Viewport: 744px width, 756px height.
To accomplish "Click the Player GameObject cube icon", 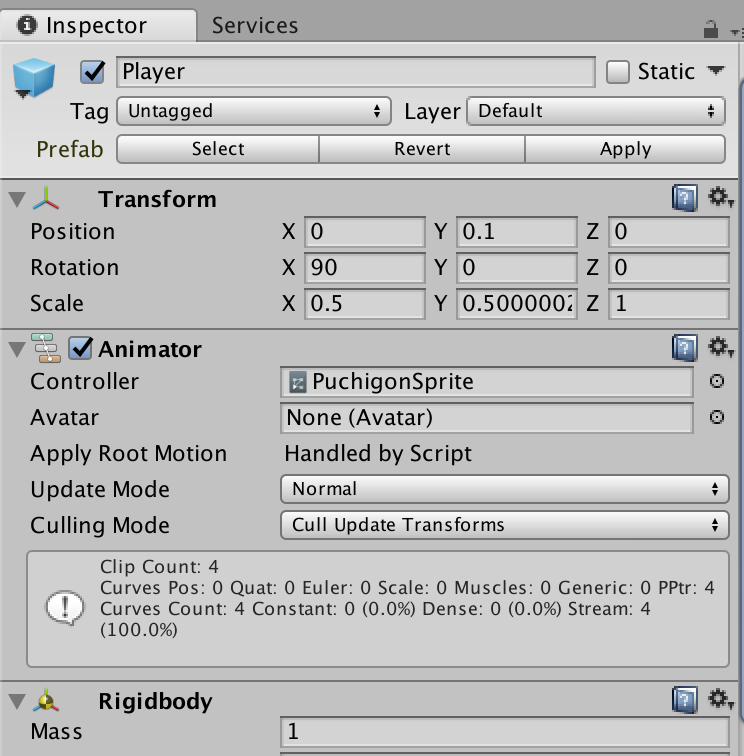I will click(x=33, y=78).
